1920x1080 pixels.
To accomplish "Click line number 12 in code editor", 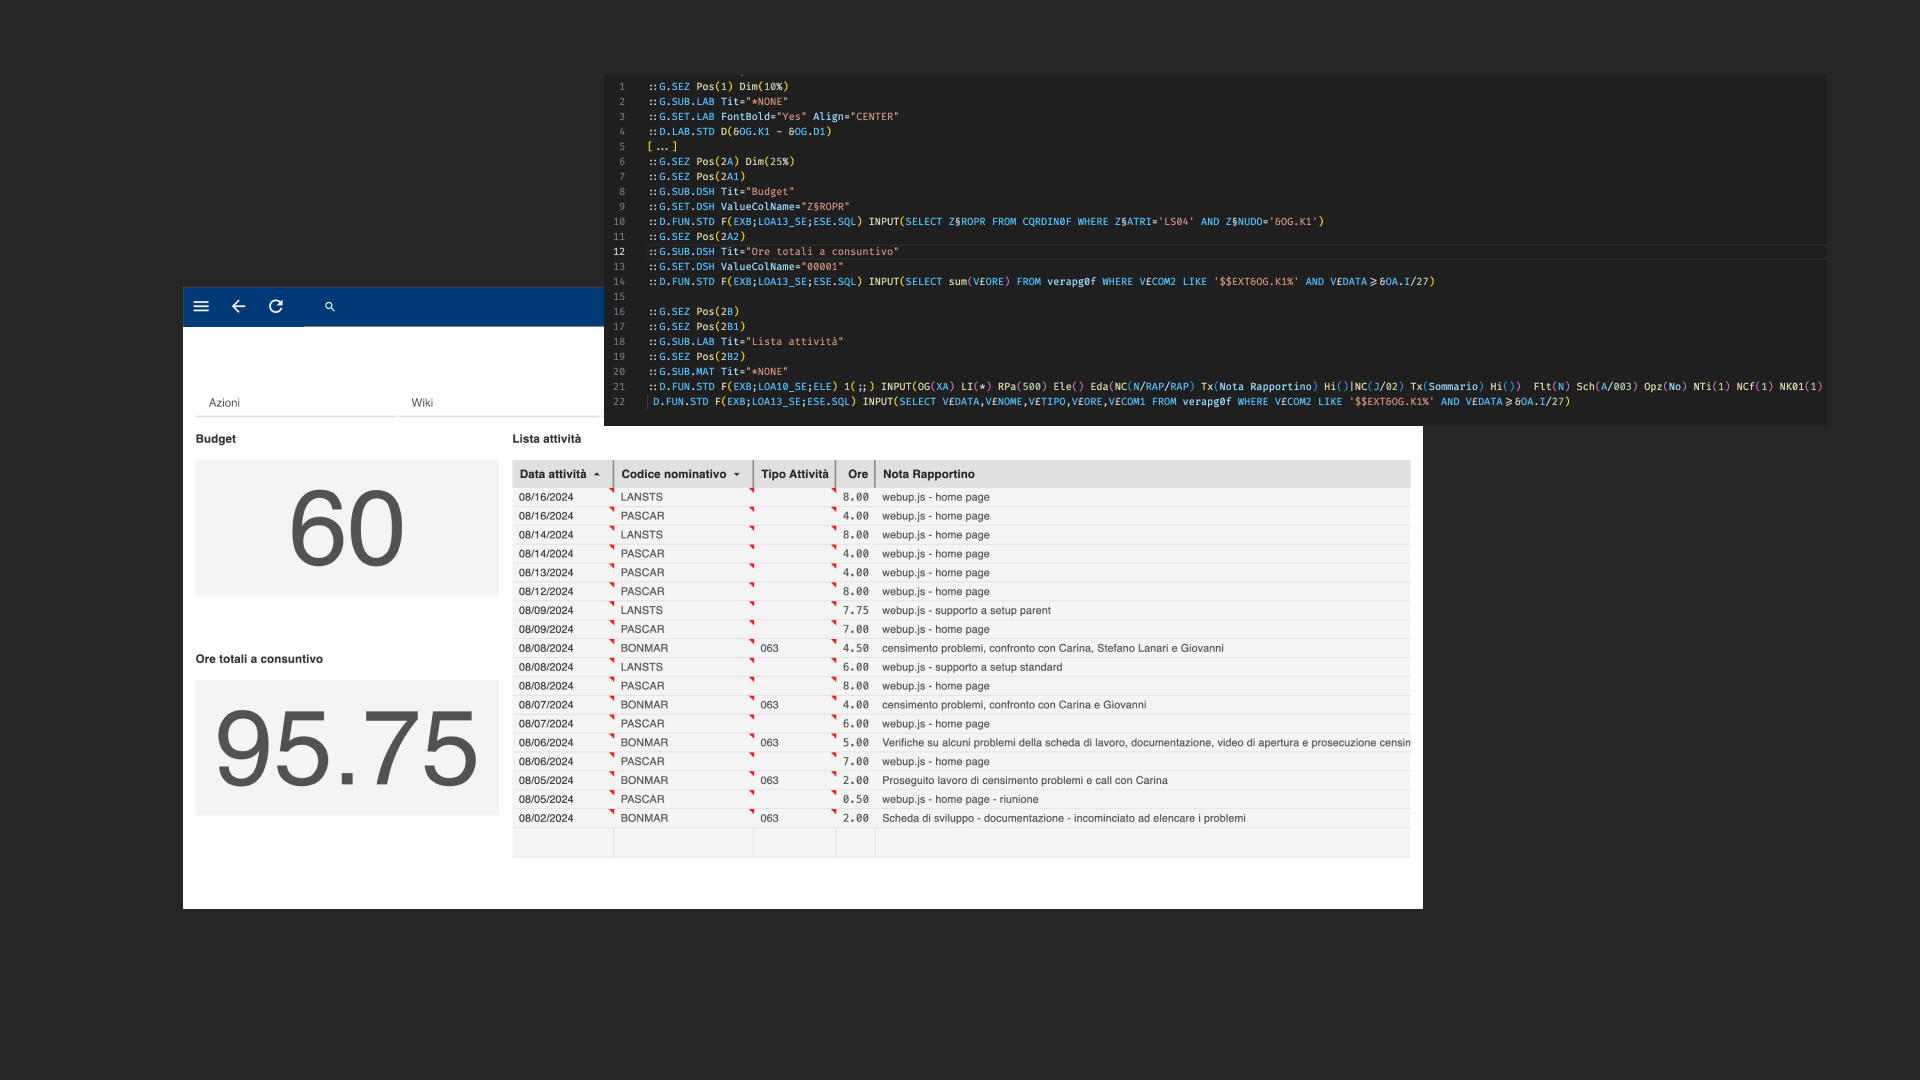I will [x=619, y=252].
